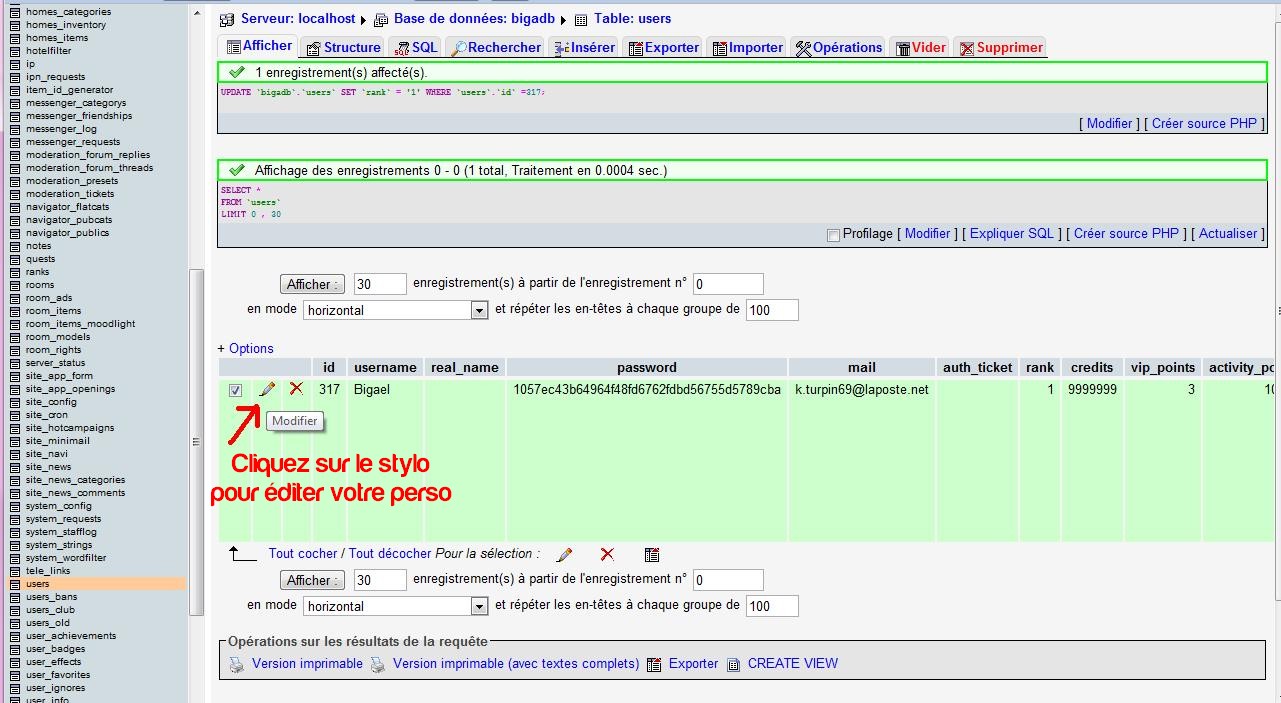1281x703 pixels.
Task: Open the navigator_publics table in sidebar
Action: (x=68, y=233)
